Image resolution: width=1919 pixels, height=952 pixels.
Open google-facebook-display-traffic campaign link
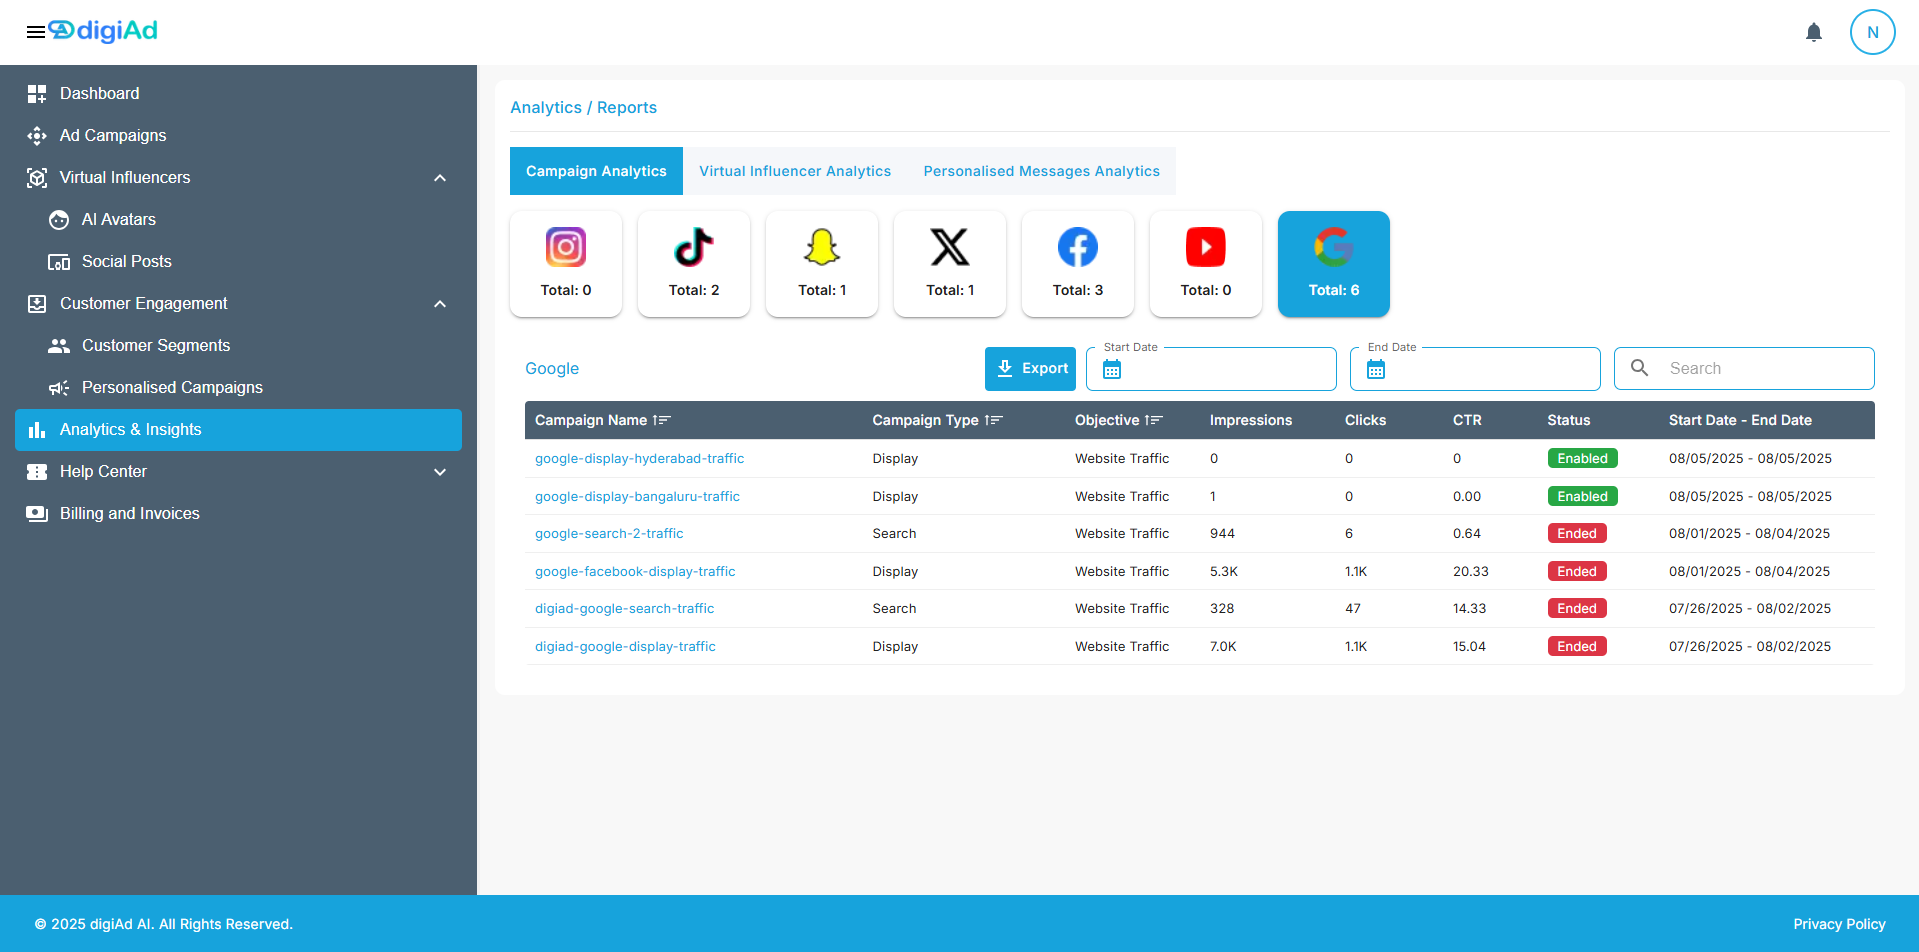point(635,572)
